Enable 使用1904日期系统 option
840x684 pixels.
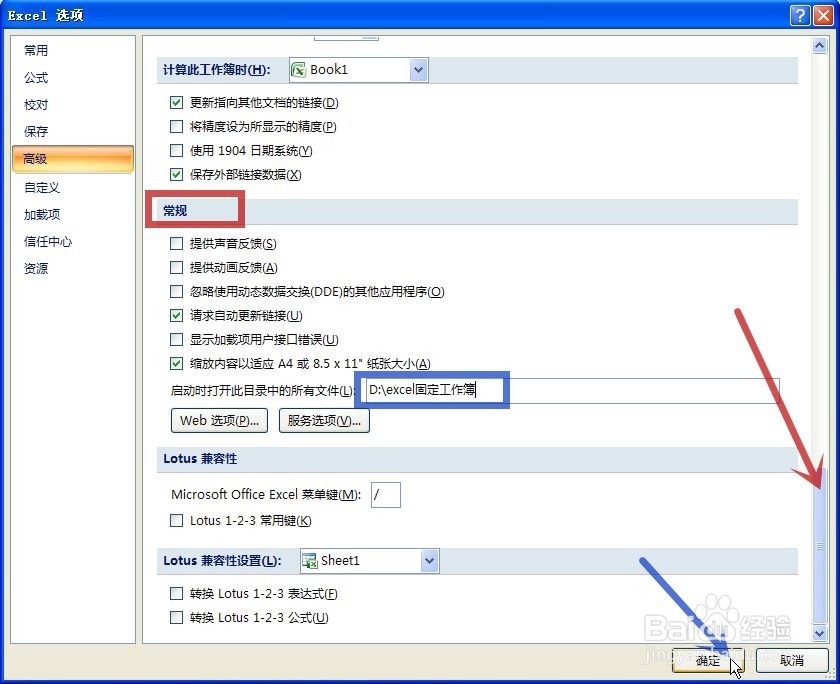(x=176, y=150)
